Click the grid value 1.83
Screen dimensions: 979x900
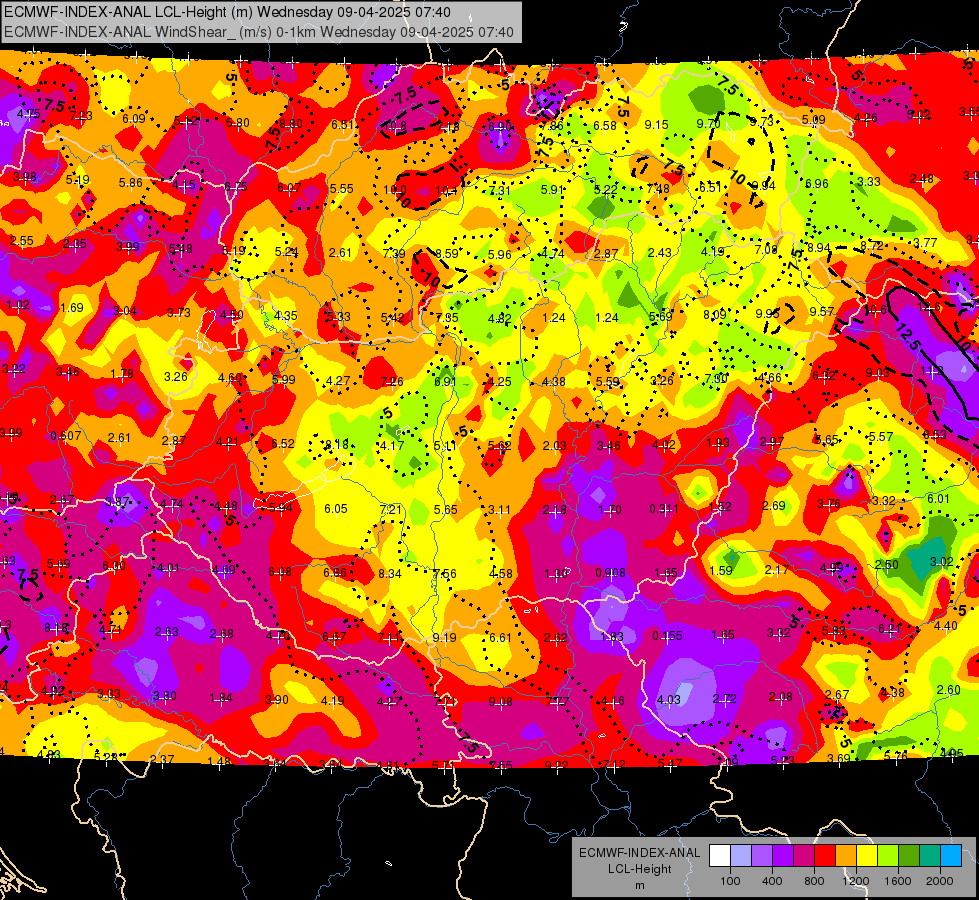(x=612, y=636)
